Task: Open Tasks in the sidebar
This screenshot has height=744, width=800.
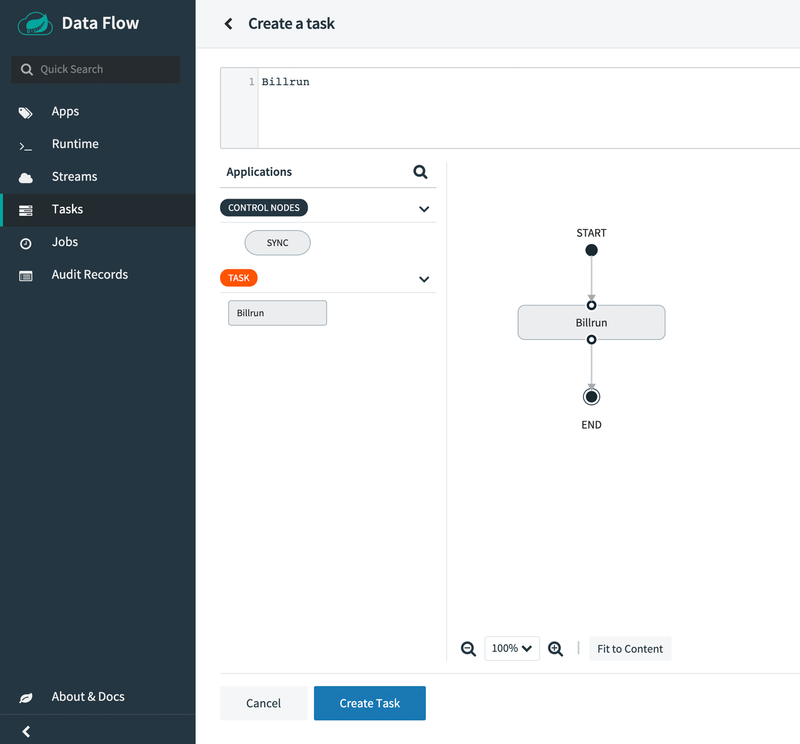Action: coord(98,209)
